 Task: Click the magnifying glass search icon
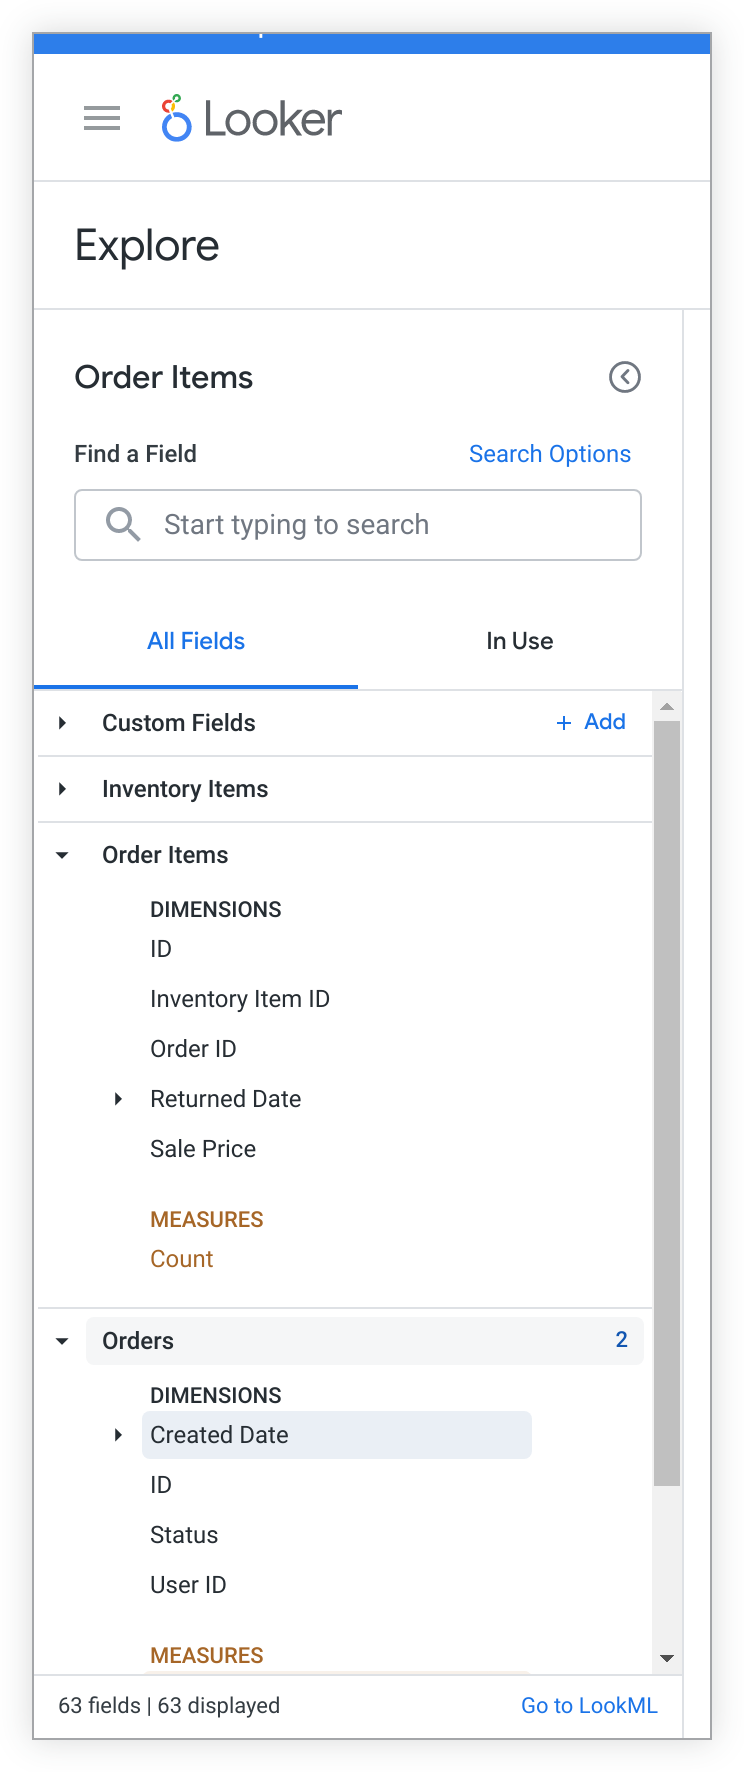pyautogui.click(x=123, y=524)
